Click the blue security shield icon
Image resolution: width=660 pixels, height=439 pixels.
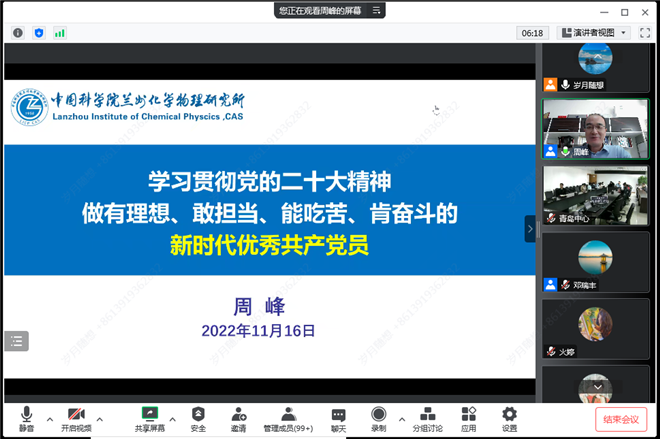[39, 33]
